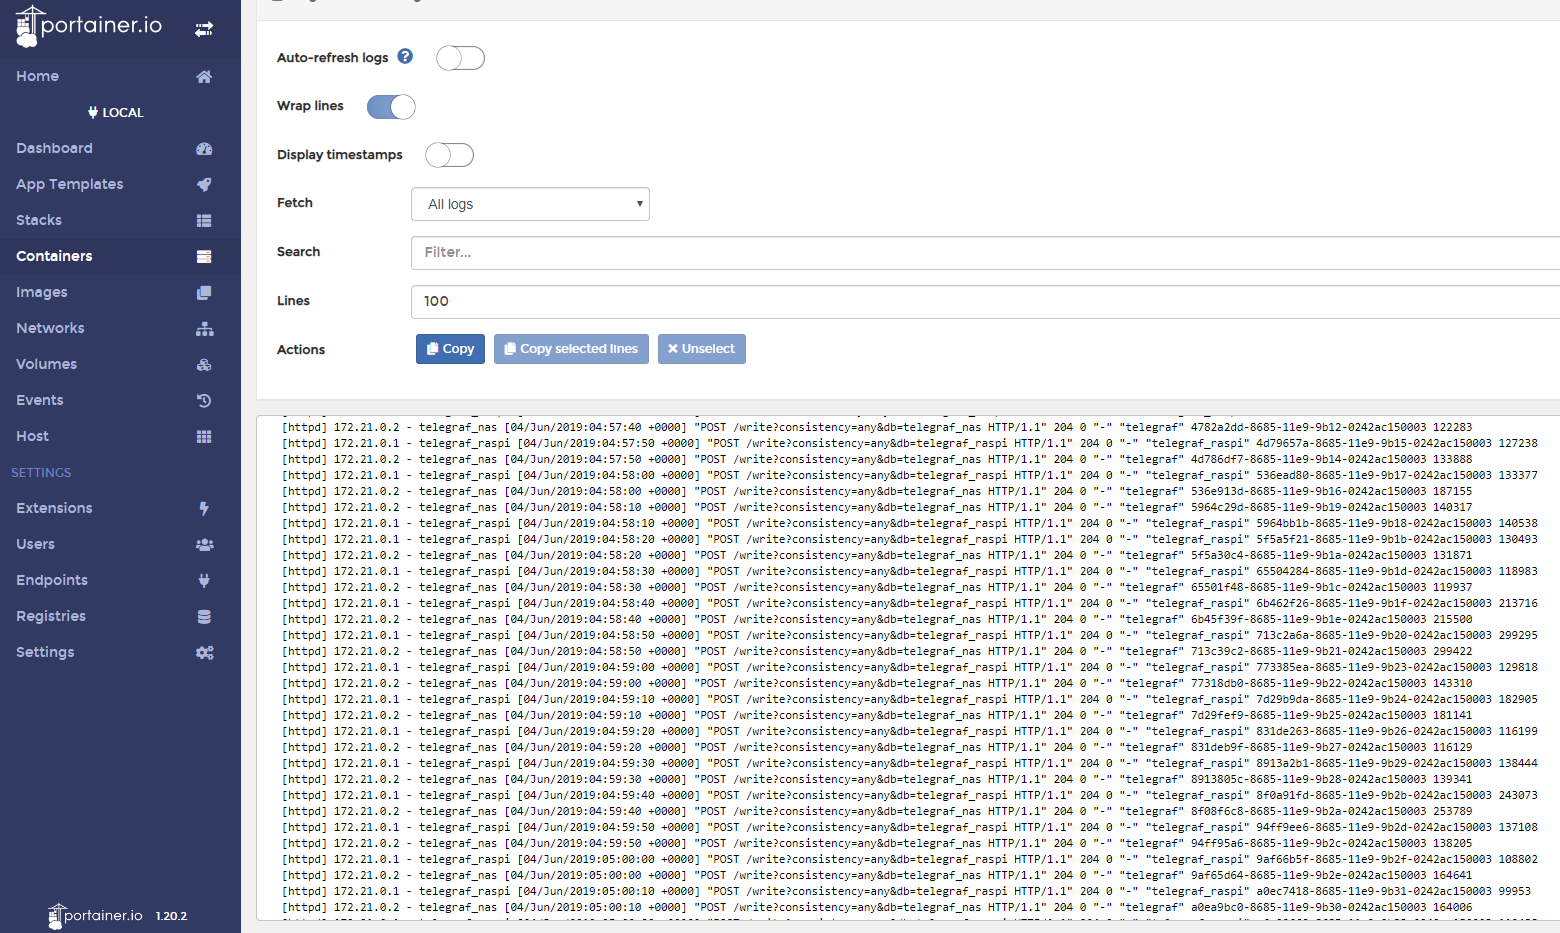
Task: Enable Auto-refresh logs switch
Action: 460,58
